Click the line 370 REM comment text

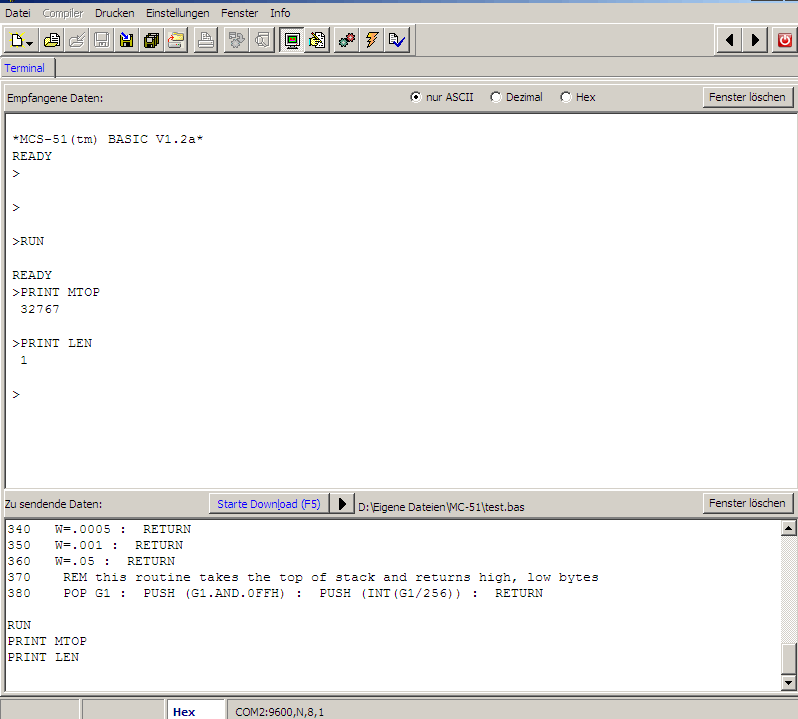[x=331, y=577]
